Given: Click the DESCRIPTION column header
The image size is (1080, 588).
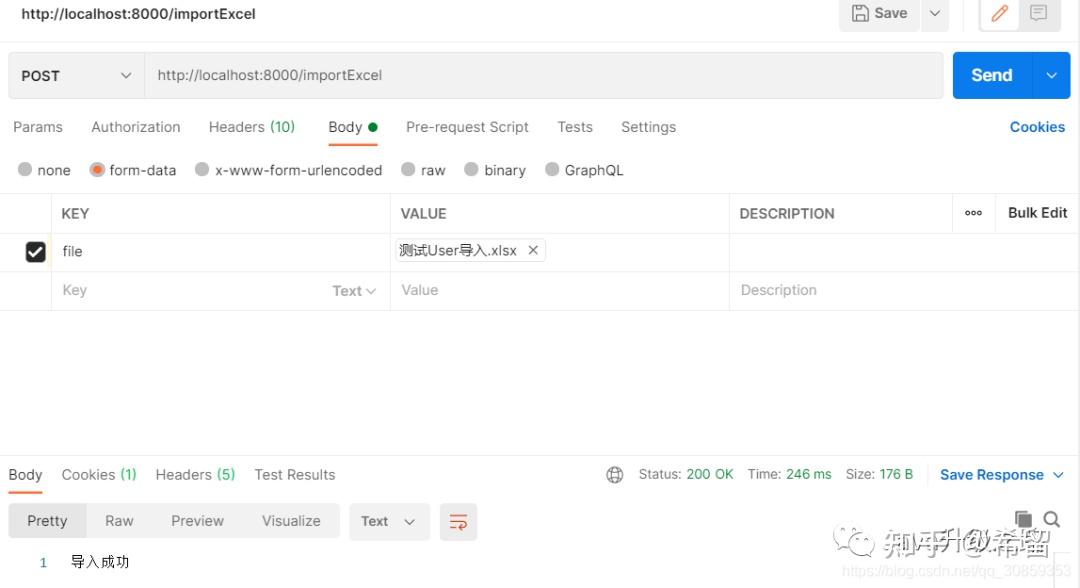Looking at the screenshot, I should coord(787,214).
